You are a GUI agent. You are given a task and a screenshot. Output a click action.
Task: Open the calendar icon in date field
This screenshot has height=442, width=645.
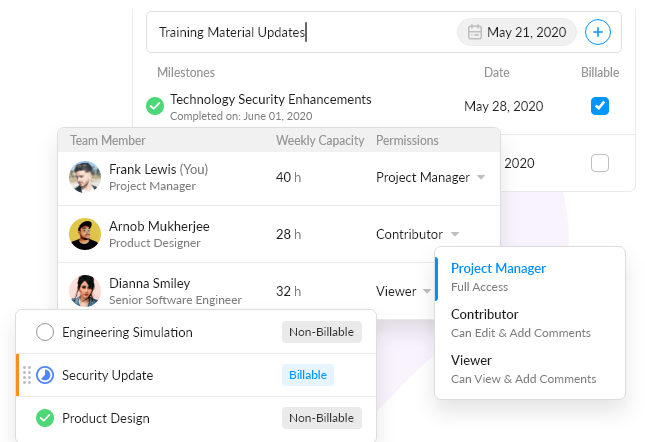pos(475,32)
